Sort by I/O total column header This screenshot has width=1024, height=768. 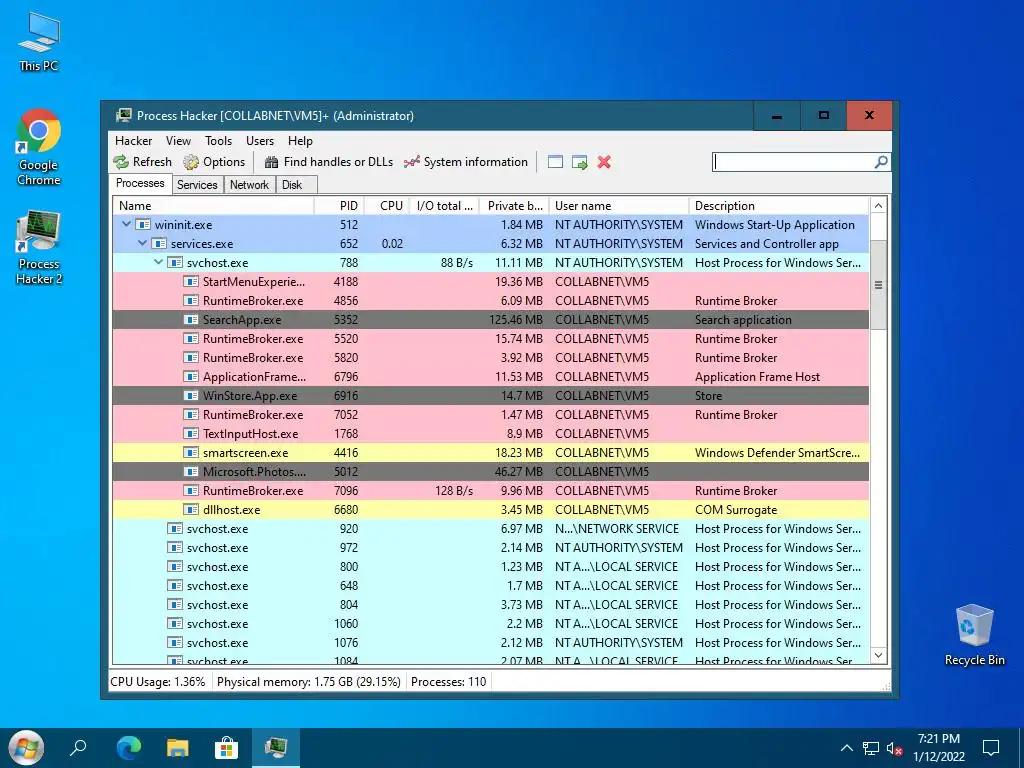pos(444,206)
